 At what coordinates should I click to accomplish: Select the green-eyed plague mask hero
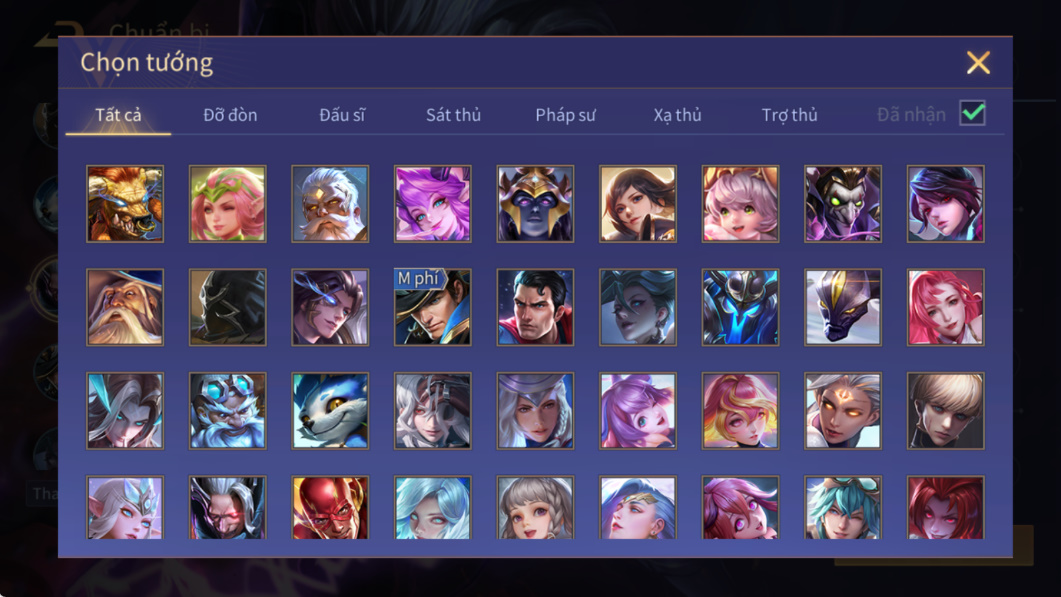click(x=842, y=204)
